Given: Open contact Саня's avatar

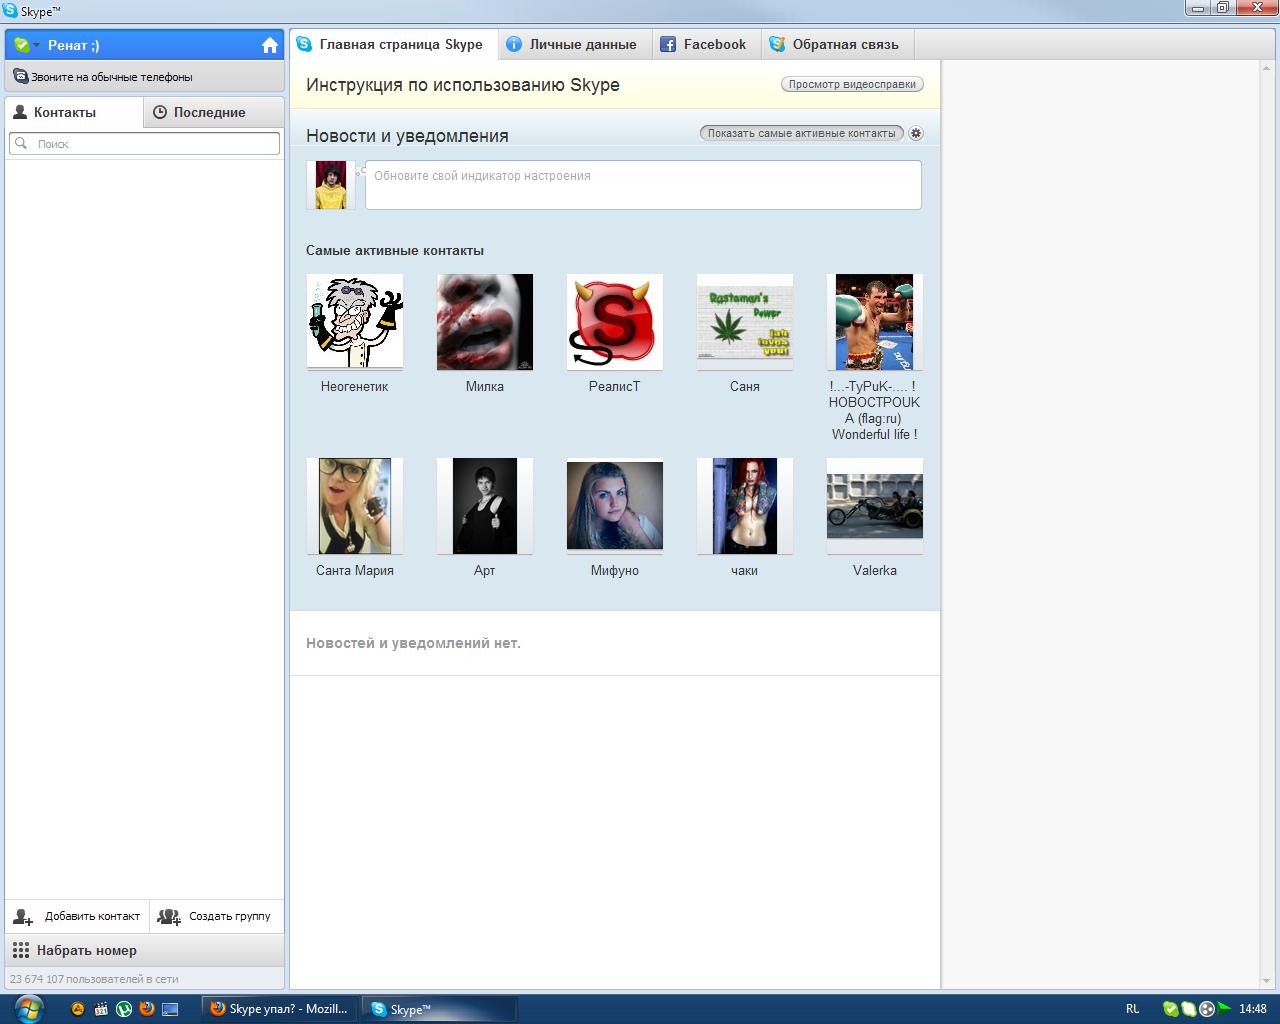Looking at the screenshot, I should click(x=745, y=322).
